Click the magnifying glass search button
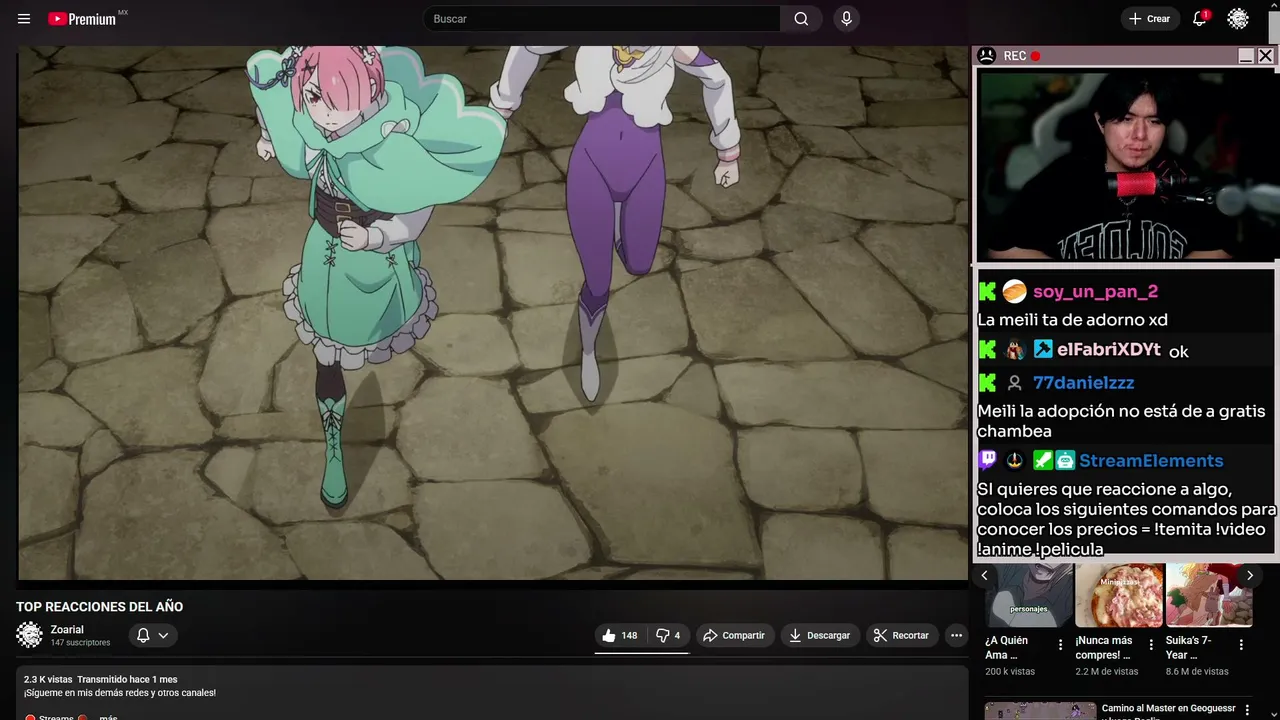 tap(801, 19)
